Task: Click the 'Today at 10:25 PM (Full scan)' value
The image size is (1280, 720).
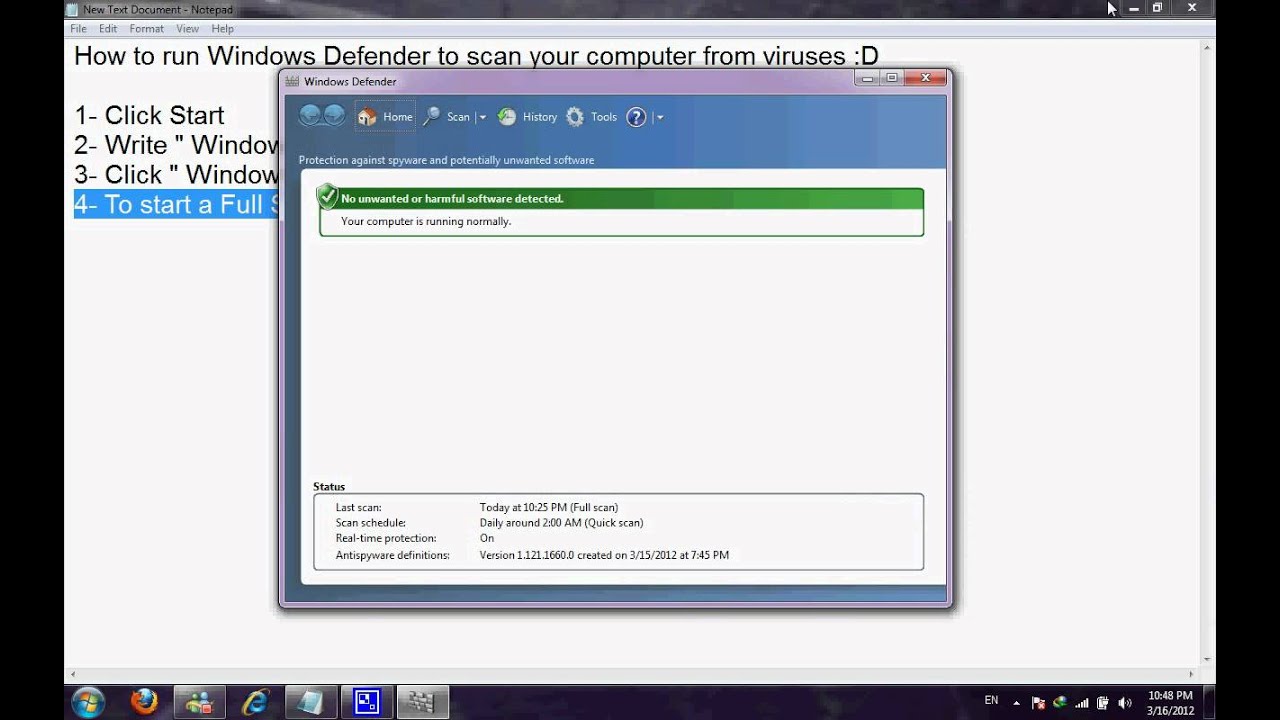Action: click(x=549, y=507)
